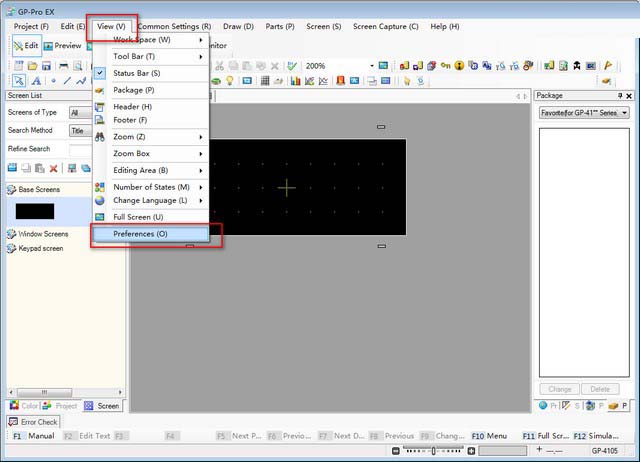Screen dimensions: 640x462
Task: Select the arrow selection tool
Action: click(x=19, y=81)
